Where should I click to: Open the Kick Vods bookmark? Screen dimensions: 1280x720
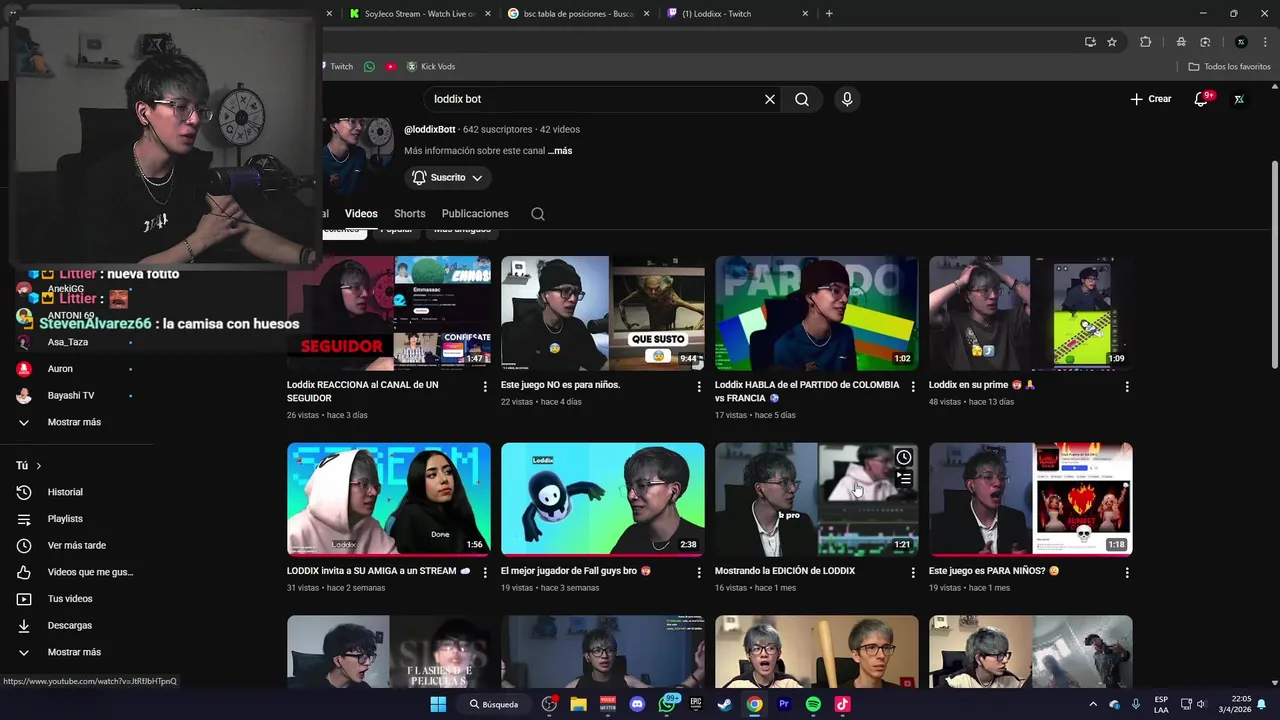point(430,66)
